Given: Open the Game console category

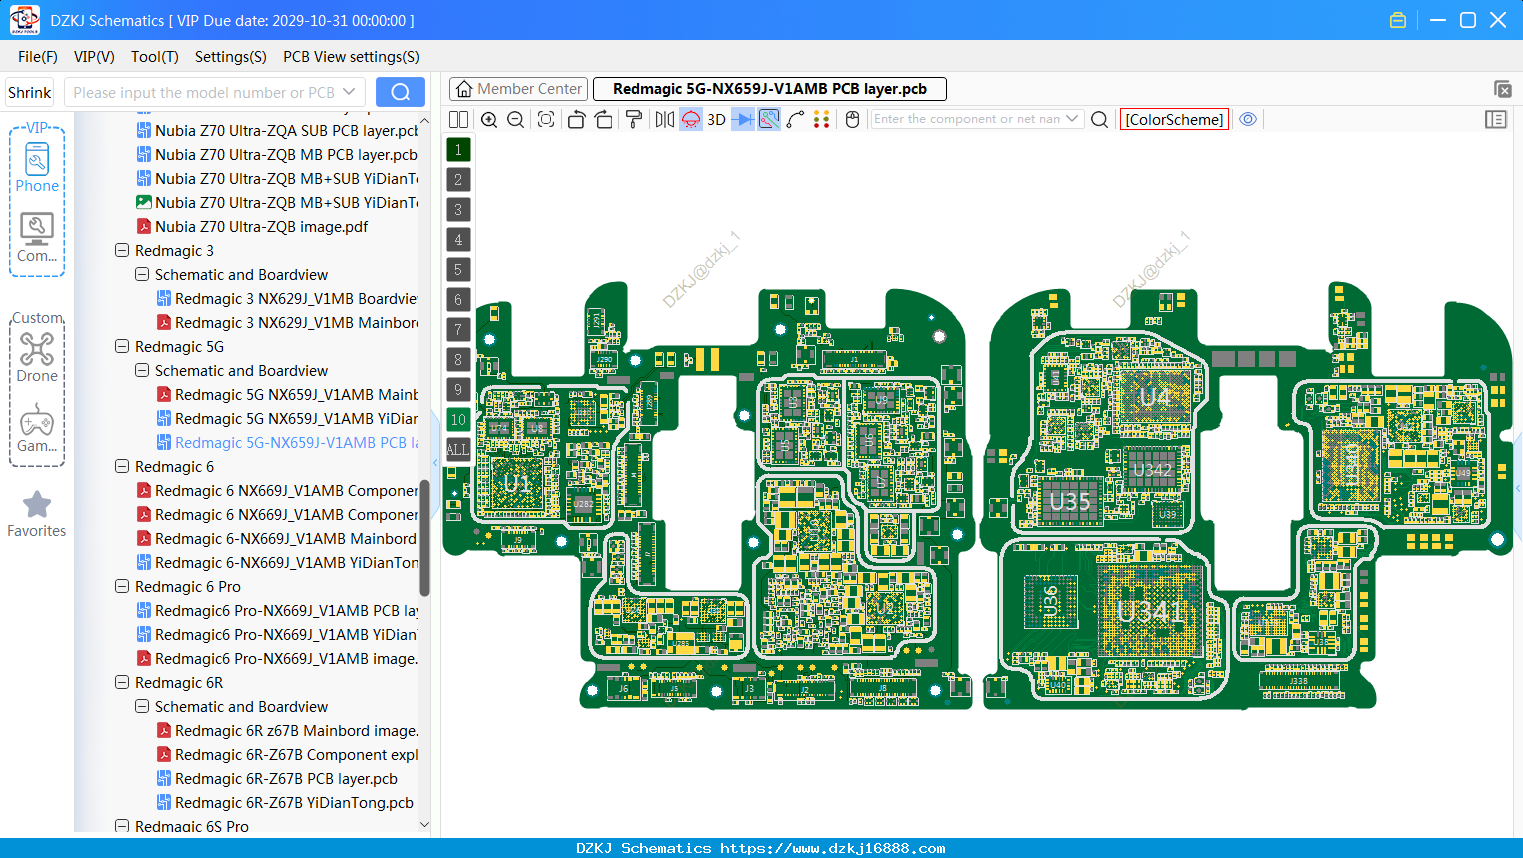Looking at the screenshot, I should [37, 428].
